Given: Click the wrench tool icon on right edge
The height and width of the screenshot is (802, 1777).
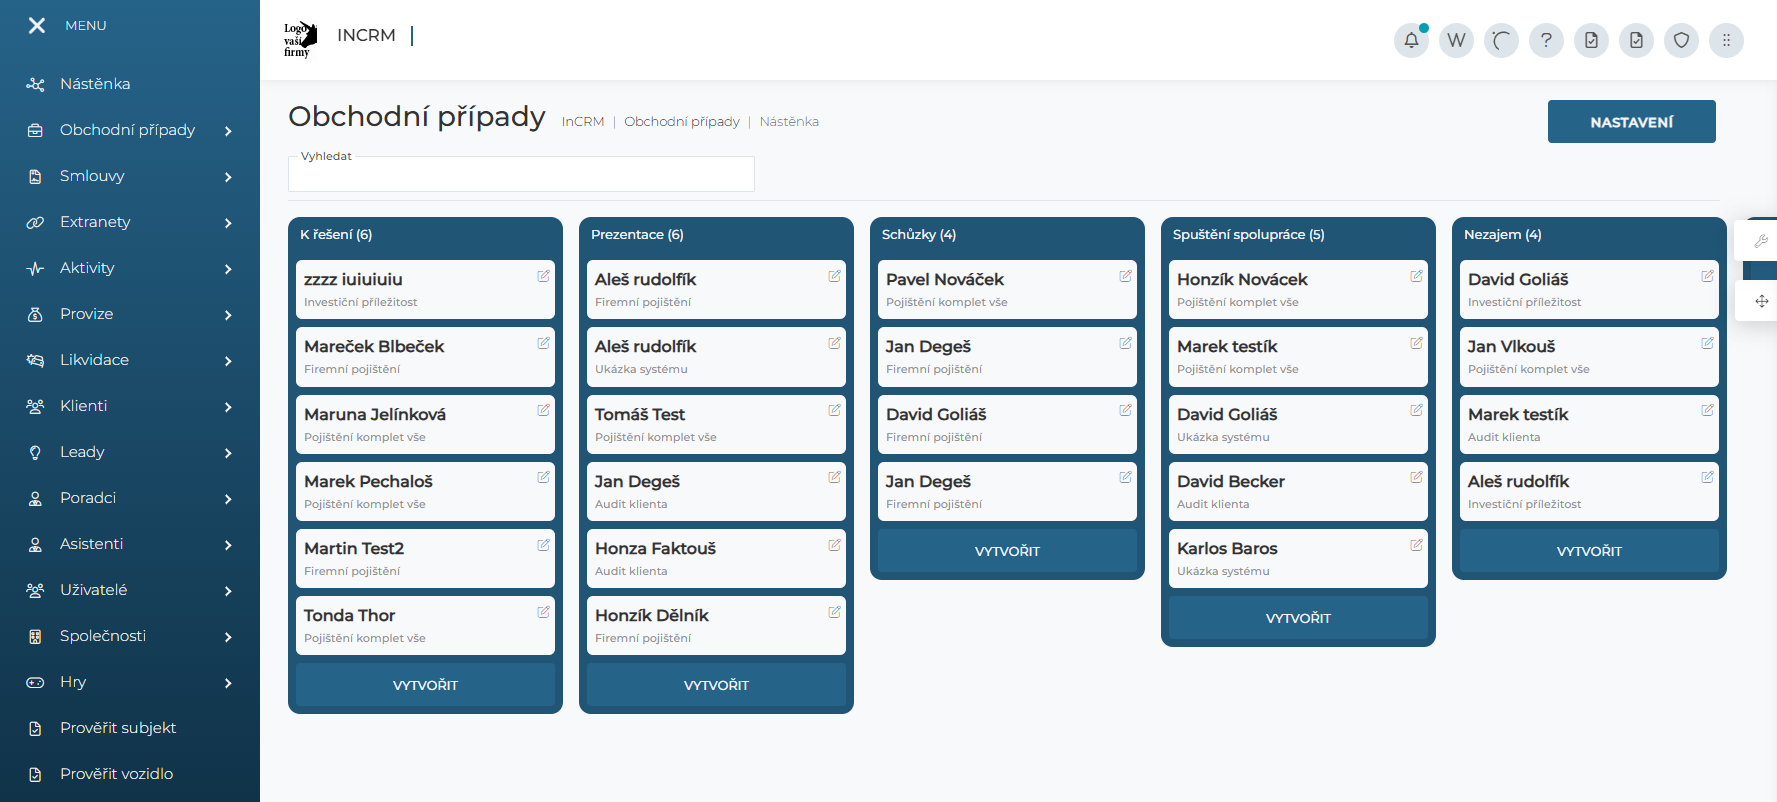Looking at the screenshot, I should click(x=1761, y=241).
